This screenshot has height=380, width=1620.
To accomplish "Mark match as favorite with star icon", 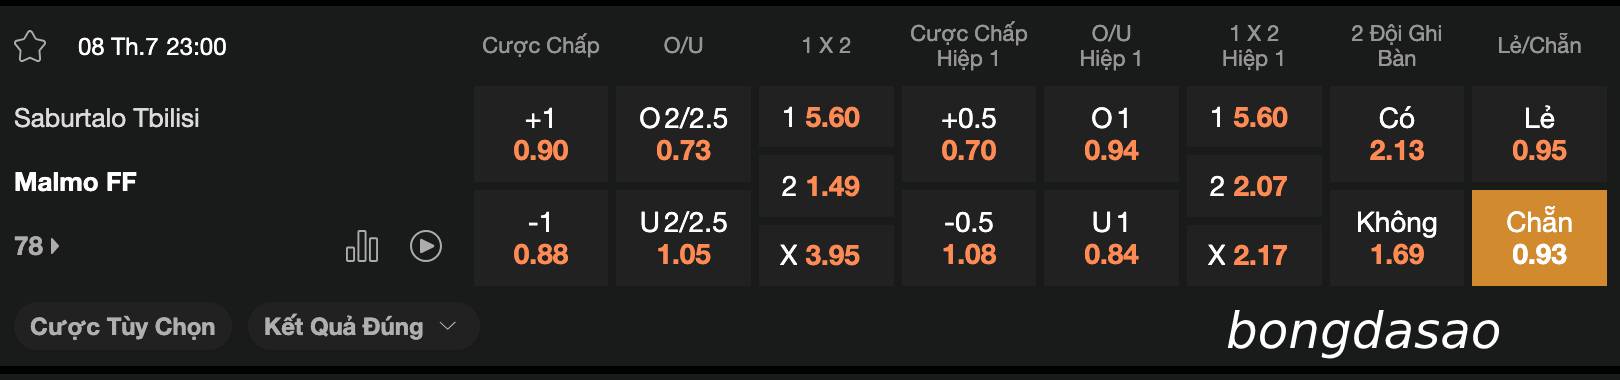I will point(30,46).
